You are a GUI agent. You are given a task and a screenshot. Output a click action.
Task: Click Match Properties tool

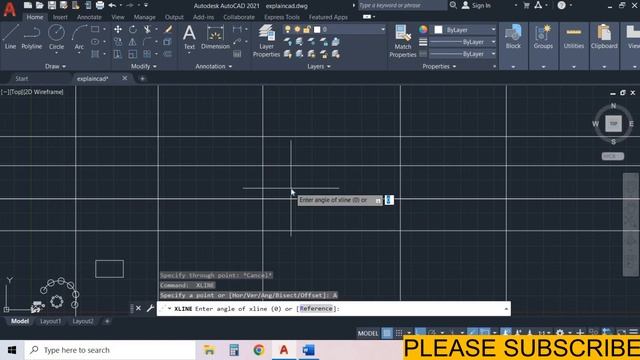click(403, 40)
